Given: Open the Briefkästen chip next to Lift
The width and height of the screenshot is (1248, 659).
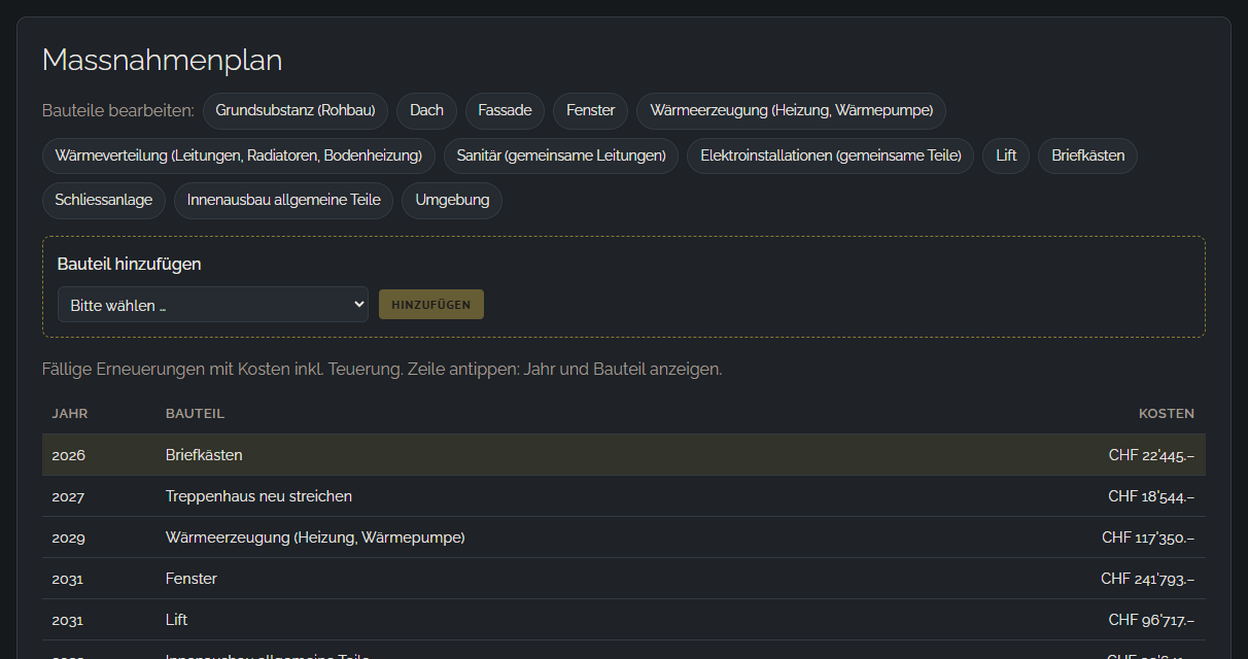Looking at the screenshot, I should pyautogui.click(x=1088, y=156).
